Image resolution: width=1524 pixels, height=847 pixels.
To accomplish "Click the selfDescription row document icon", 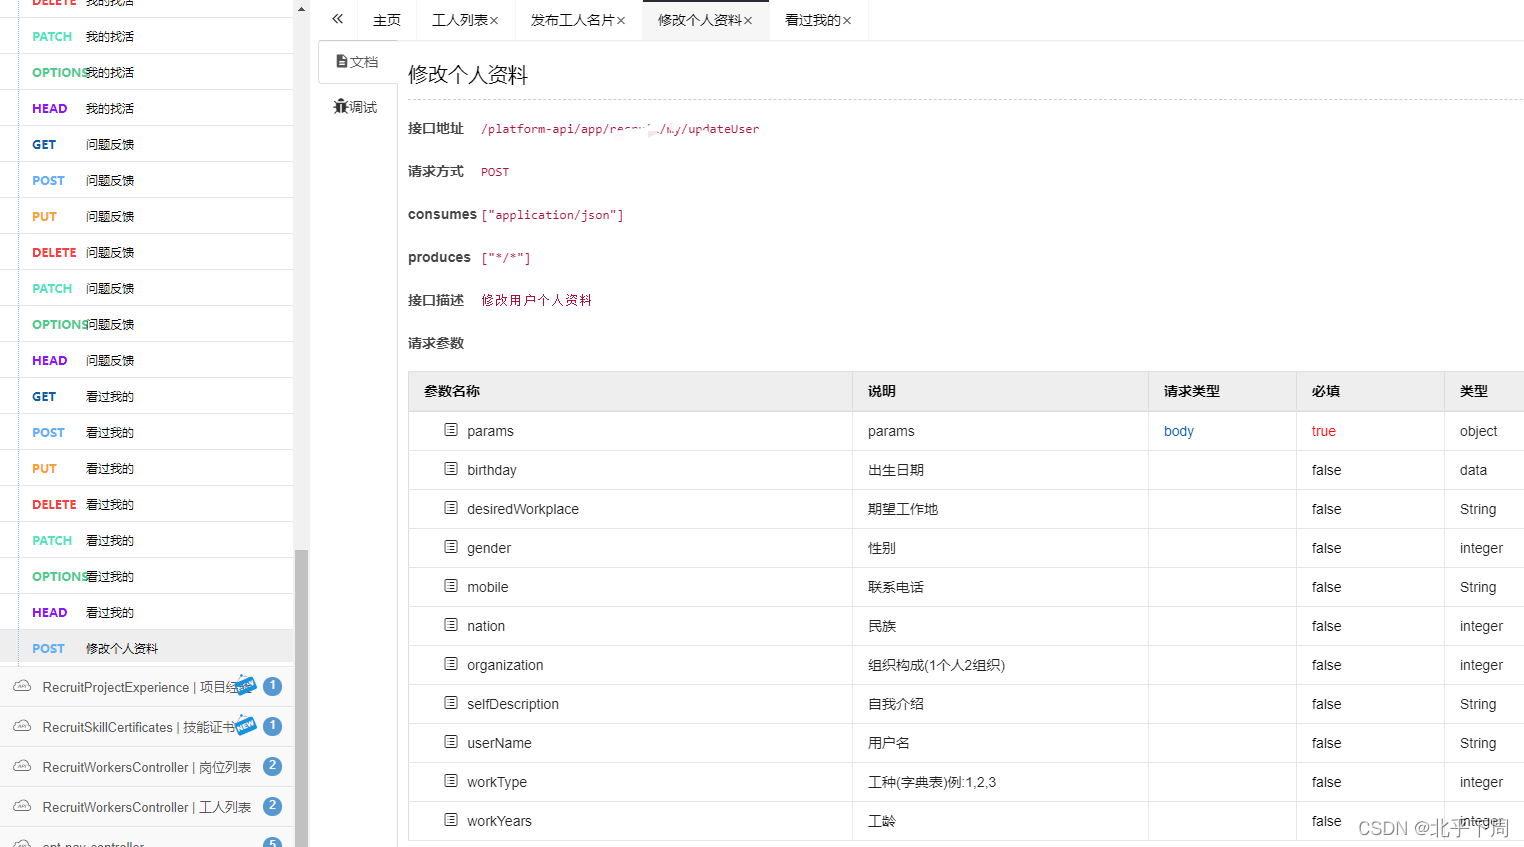I will pos(451,703).
